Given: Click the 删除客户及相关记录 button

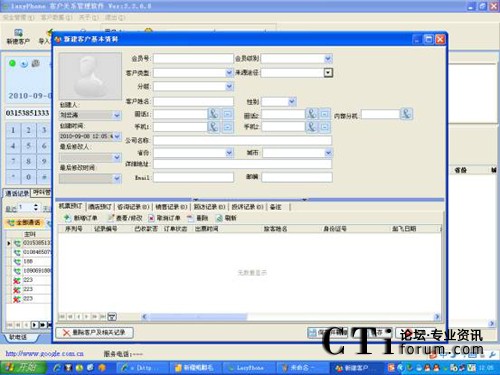Looking at the screenshot, I should point(94,333).
